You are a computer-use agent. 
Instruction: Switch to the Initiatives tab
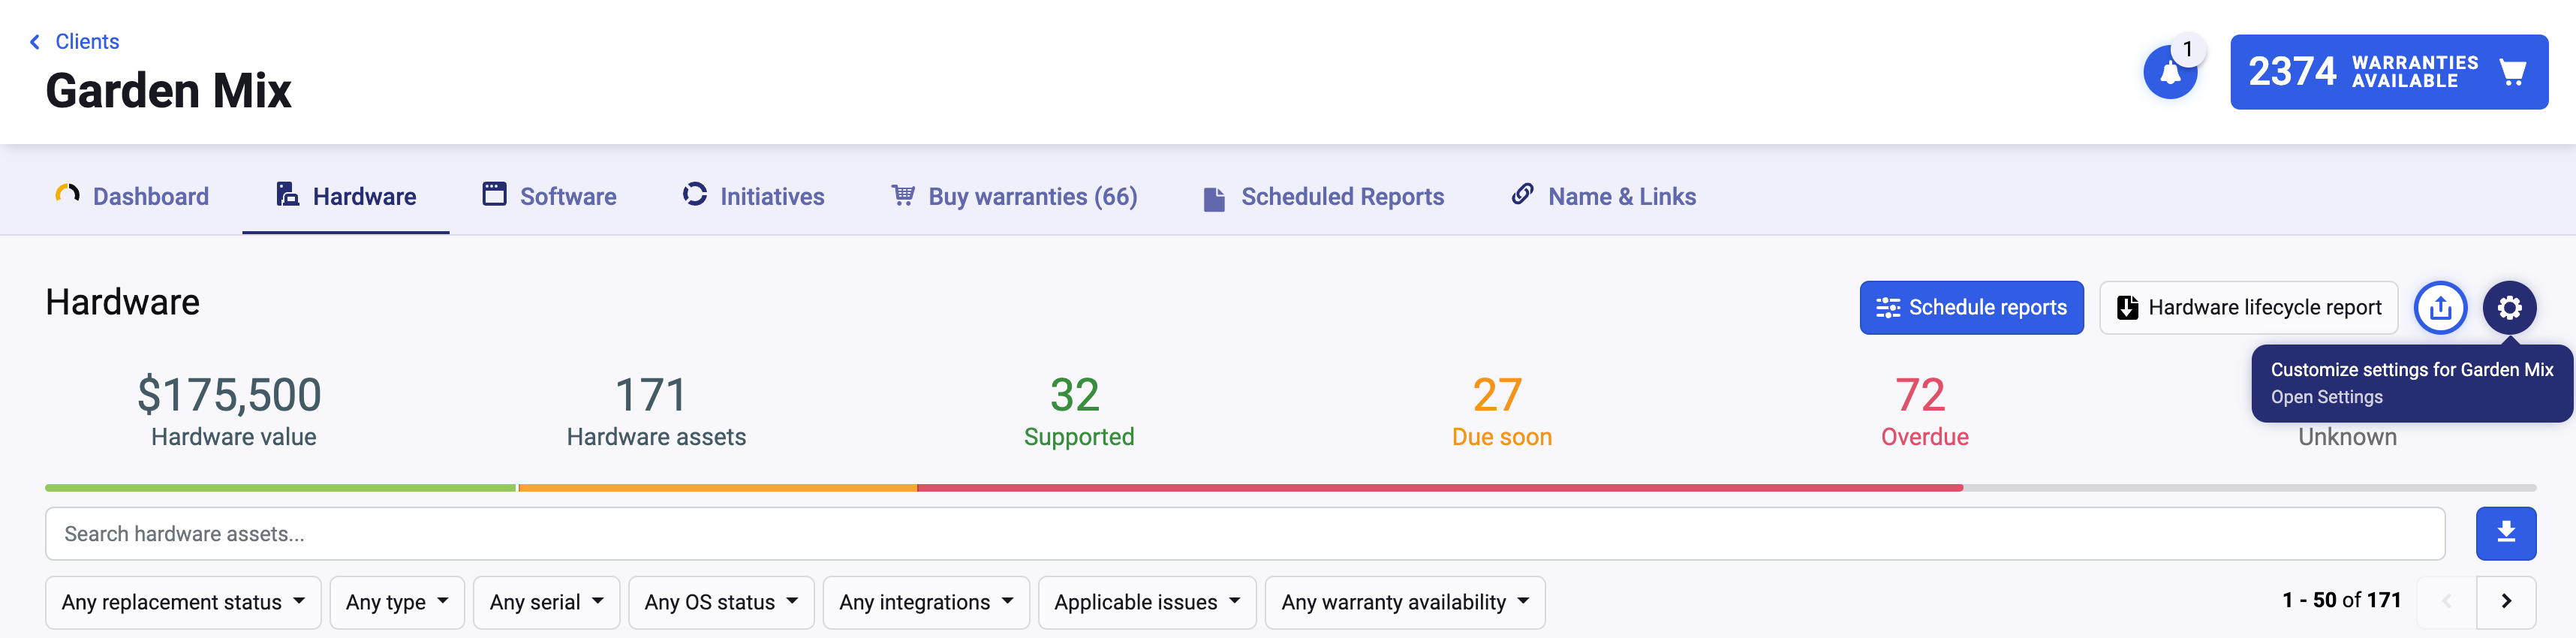pyautogui.click(x=753, y=196)
